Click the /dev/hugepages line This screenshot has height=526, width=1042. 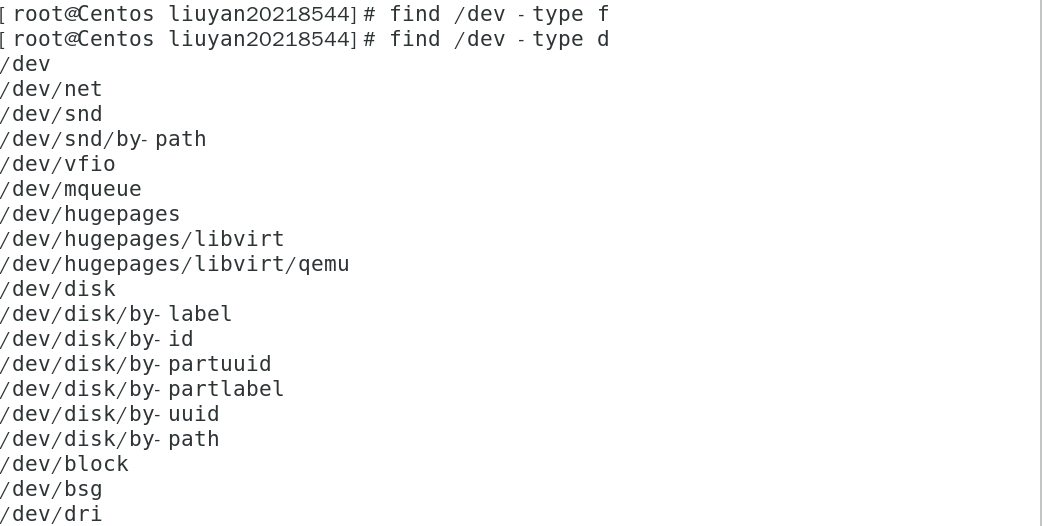[90, 214]
